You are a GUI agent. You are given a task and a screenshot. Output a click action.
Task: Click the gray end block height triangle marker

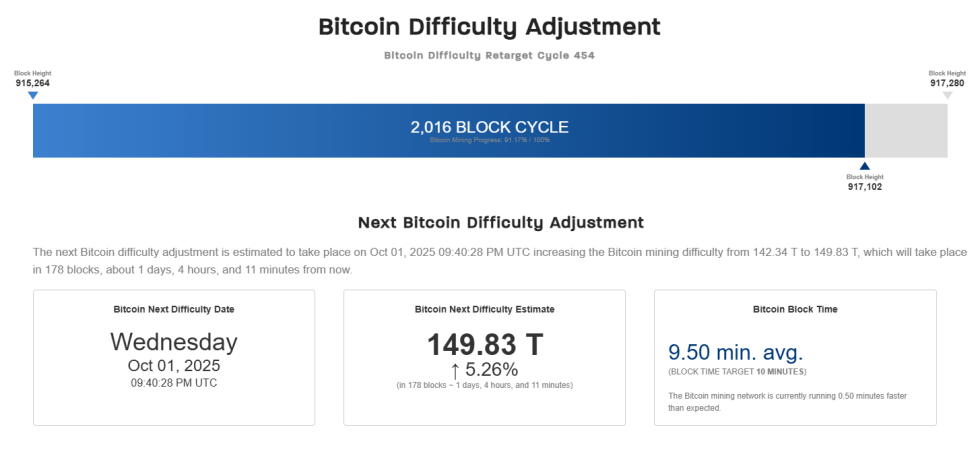947,95
